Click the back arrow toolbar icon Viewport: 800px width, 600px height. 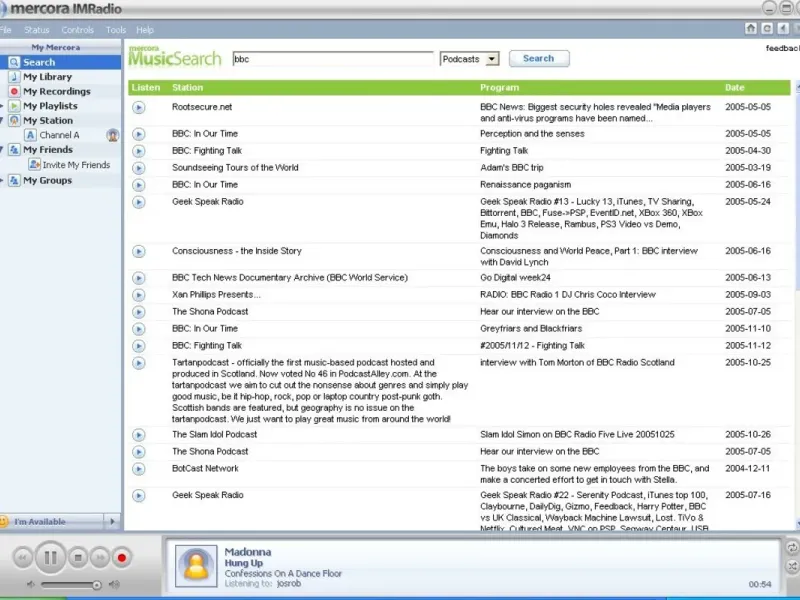783,29
